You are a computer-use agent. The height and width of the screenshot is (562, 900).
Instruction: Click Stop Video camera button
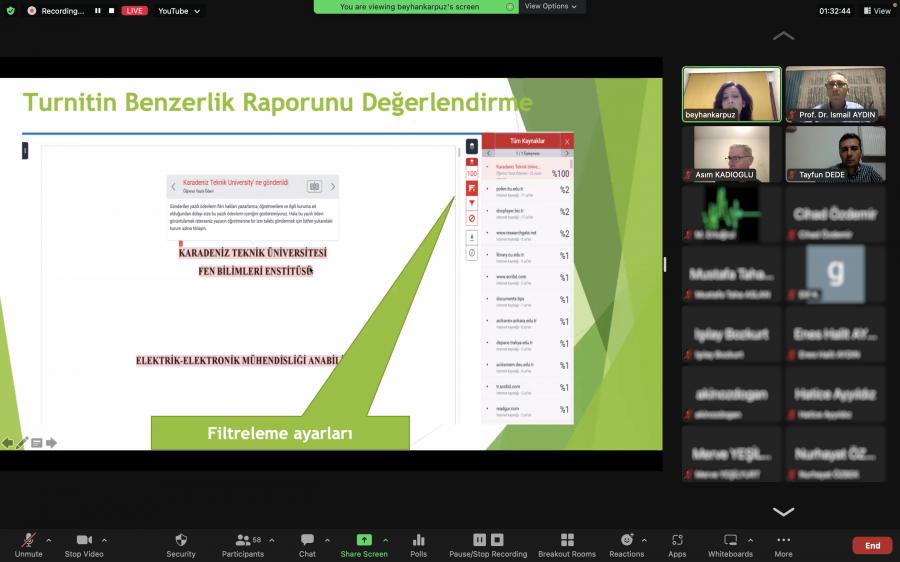click(x=84, y=545)
